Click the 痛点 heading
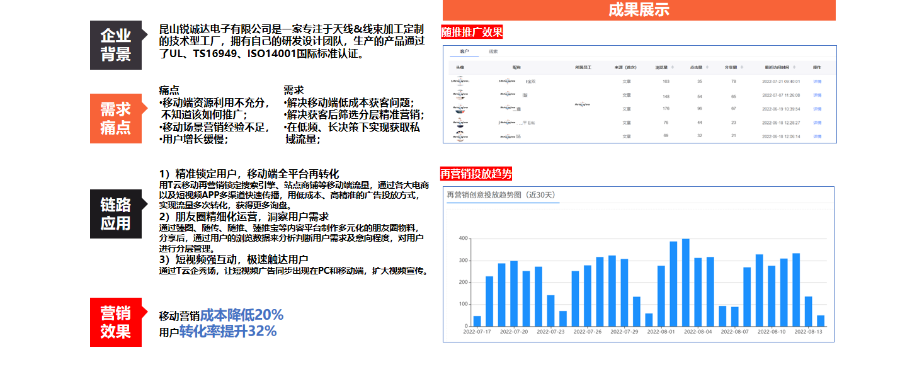Viewport: 900px width, 375px height. [x=169, y=90]
